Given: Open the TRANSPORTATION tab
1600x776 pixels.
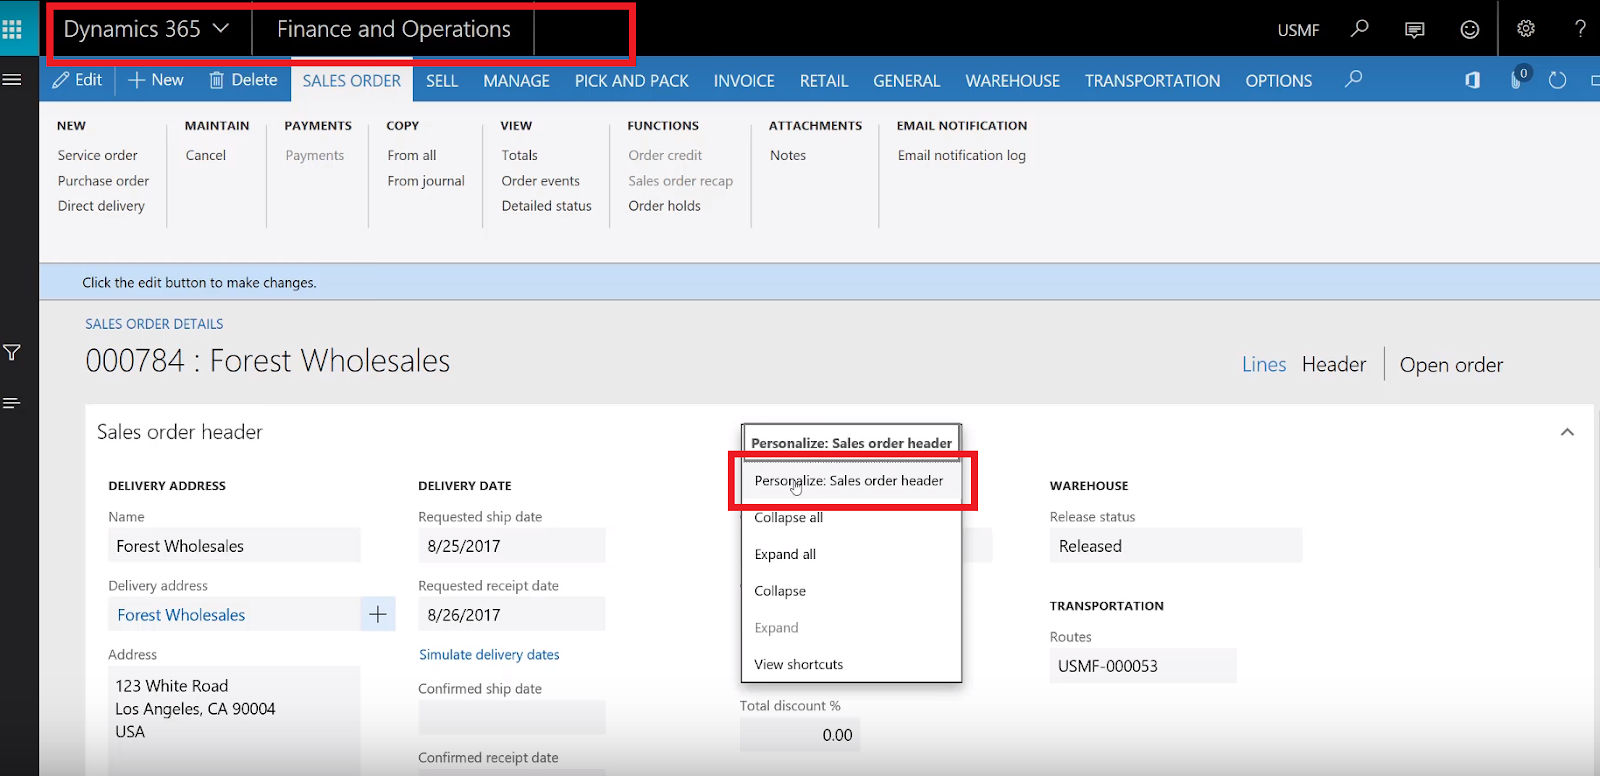Looking at the screenshot, I should coord(1153,81).
